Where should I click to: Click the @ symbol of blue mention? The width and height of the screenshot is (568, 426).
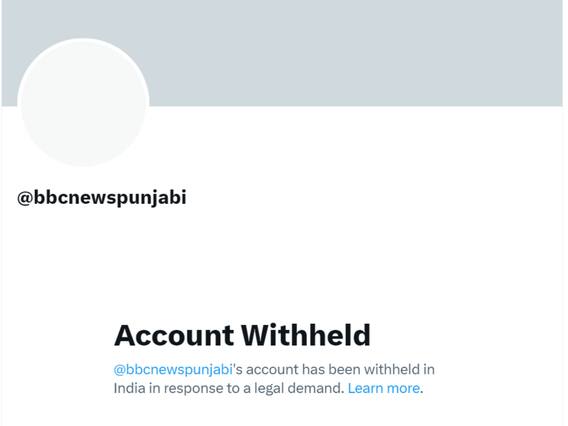[119, 370]
